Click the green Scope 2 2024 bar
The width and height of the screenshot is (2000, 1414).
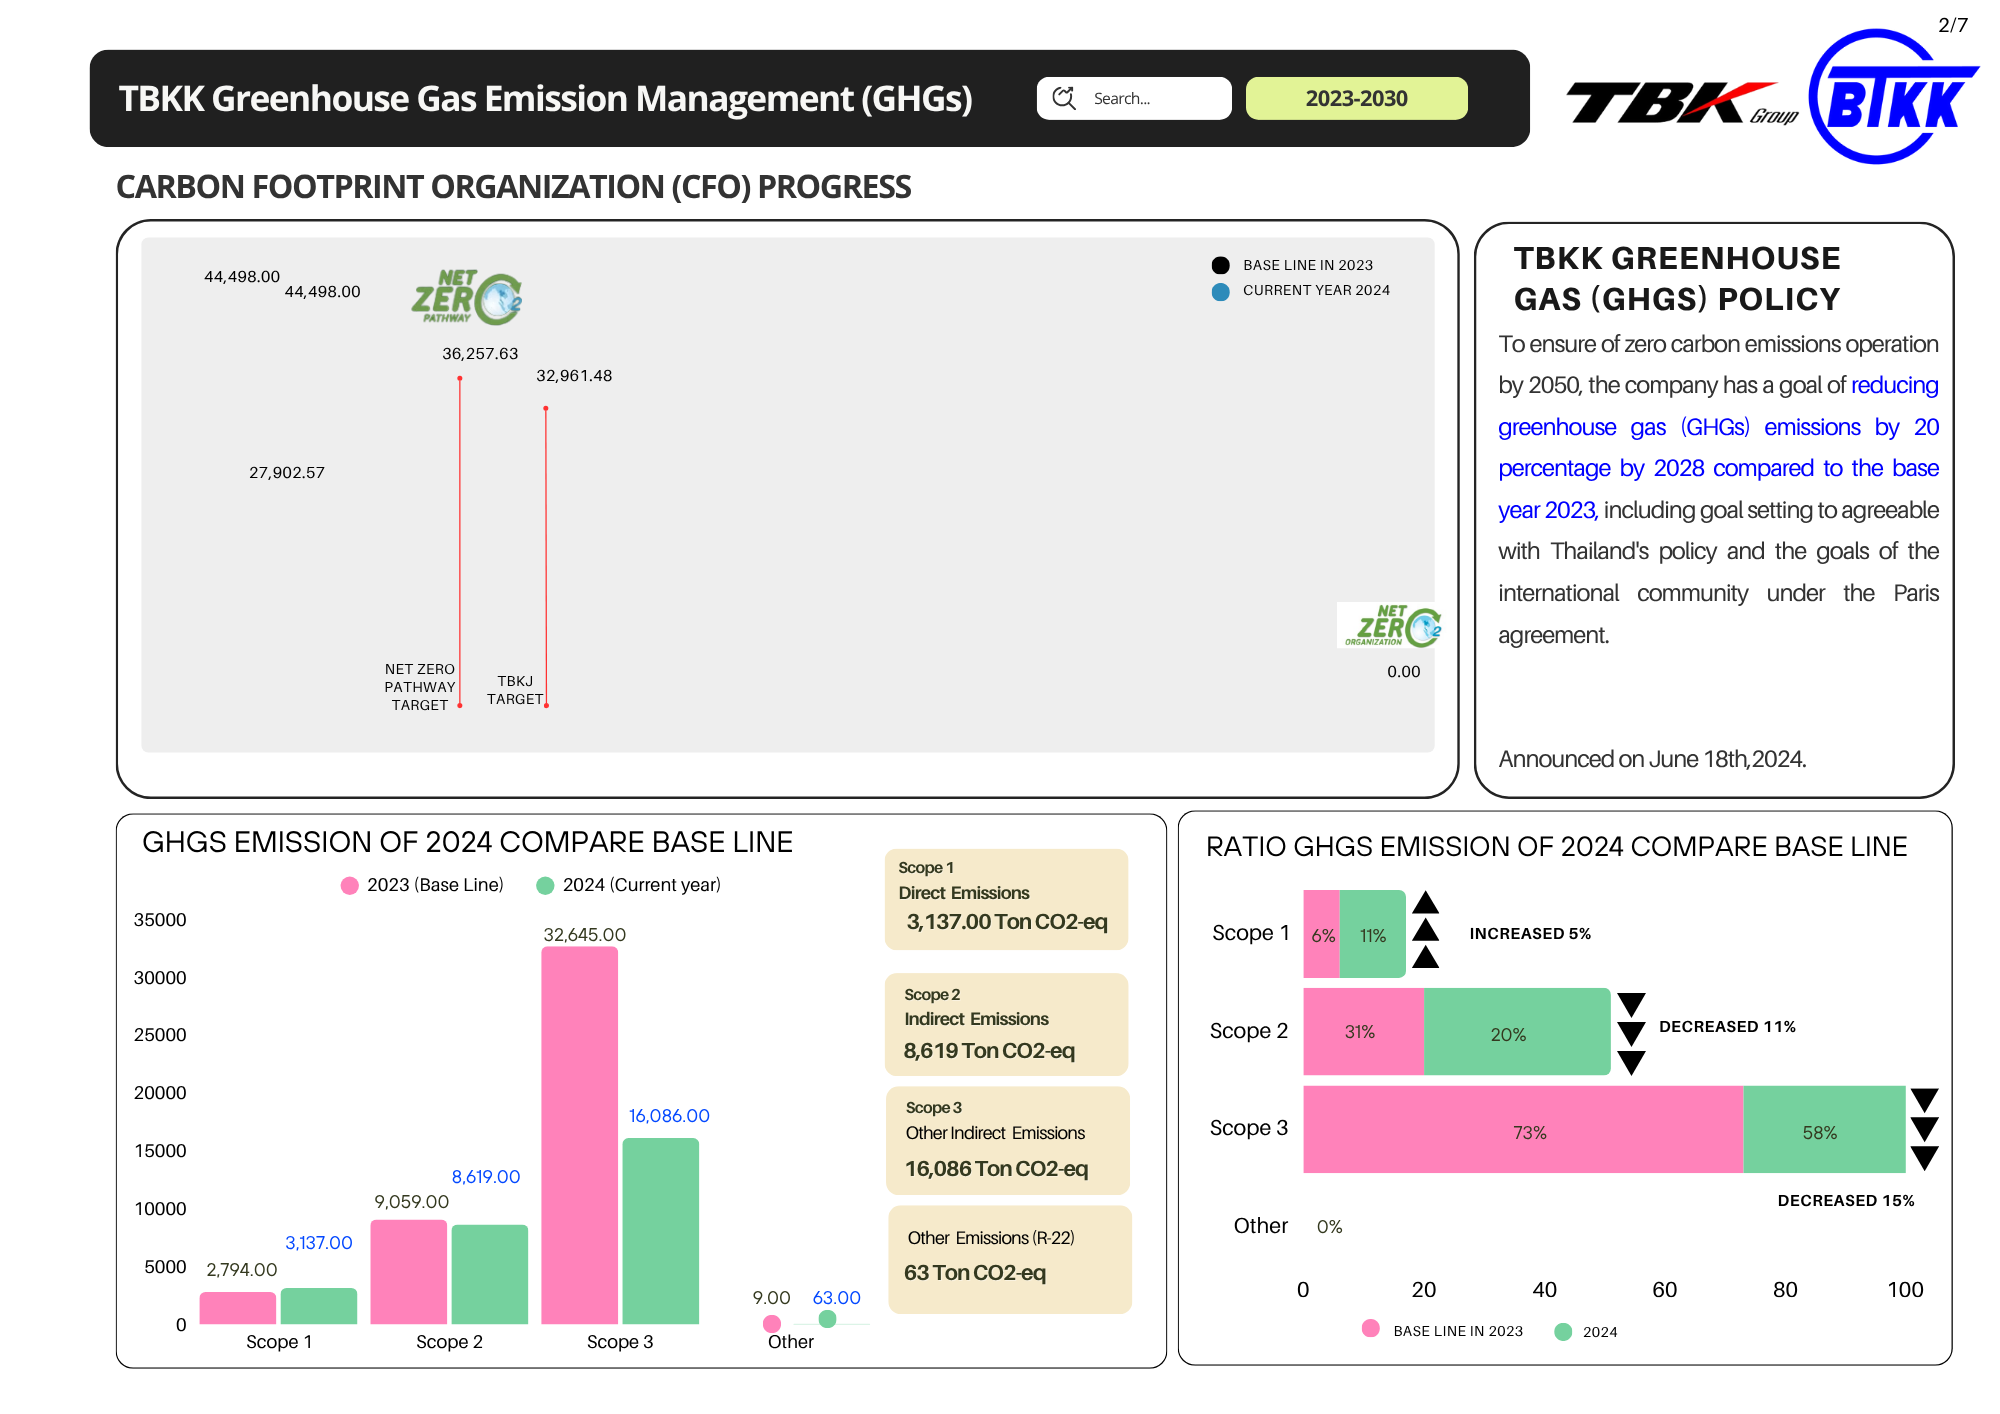(x=490, y=1274)
